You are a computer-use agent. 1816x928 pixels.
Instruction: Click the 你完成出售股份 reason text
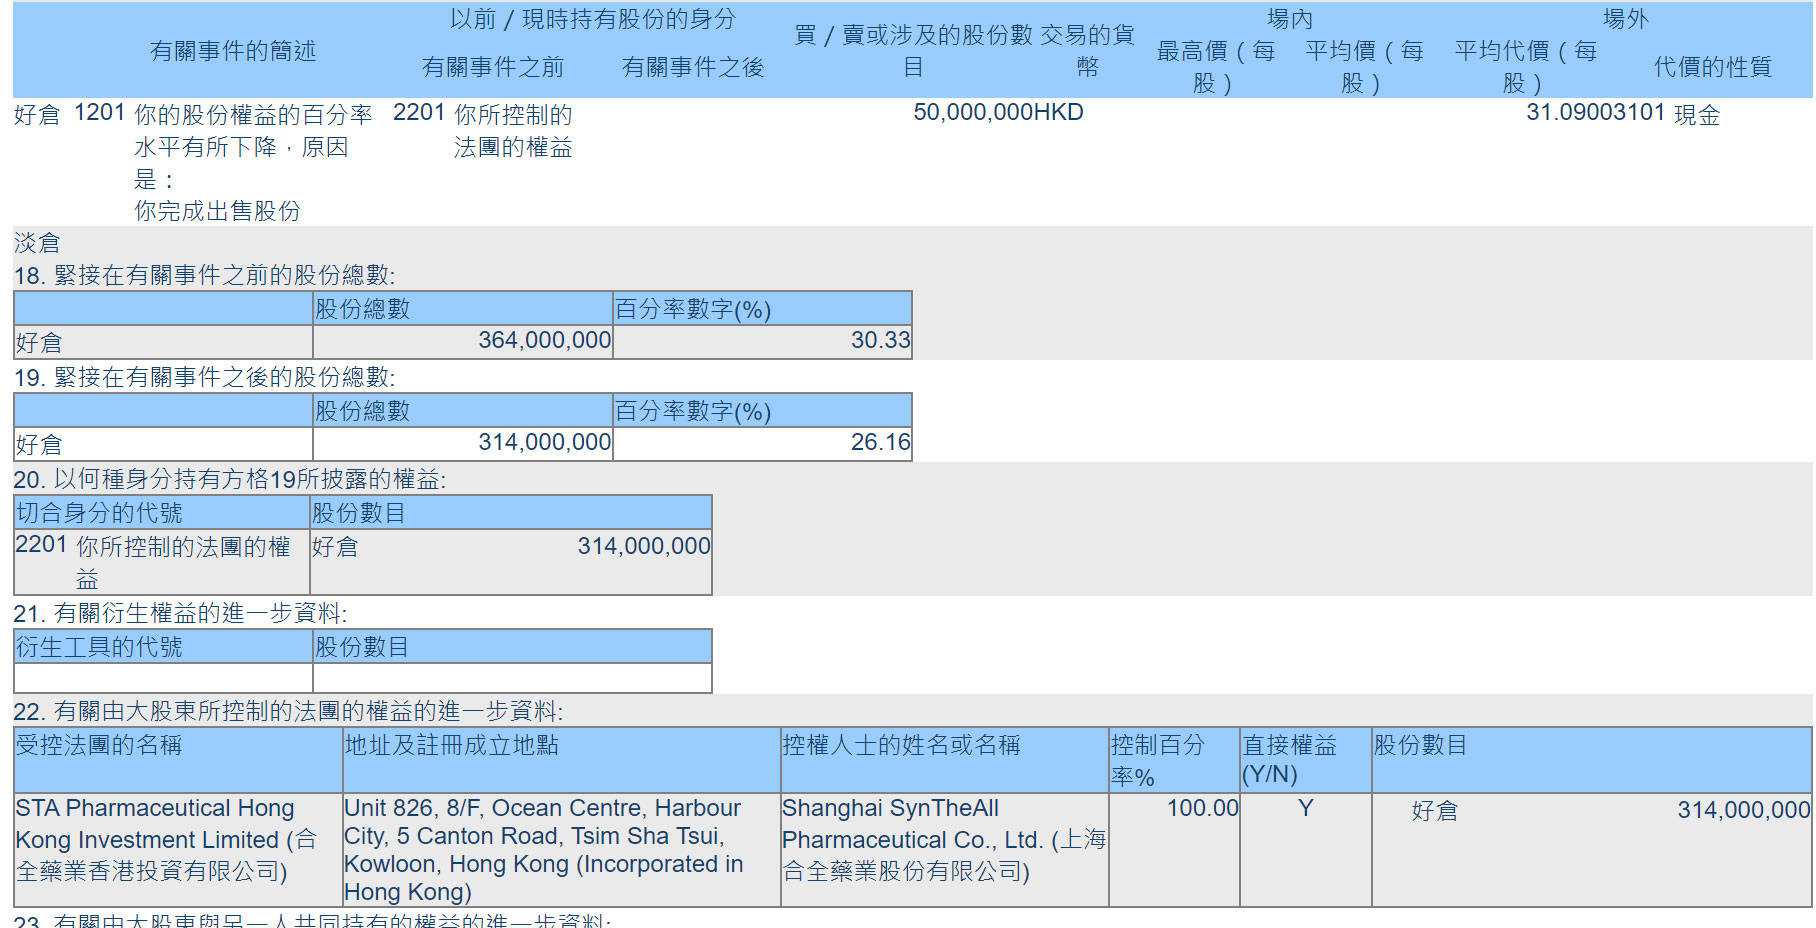coord(217,211)
